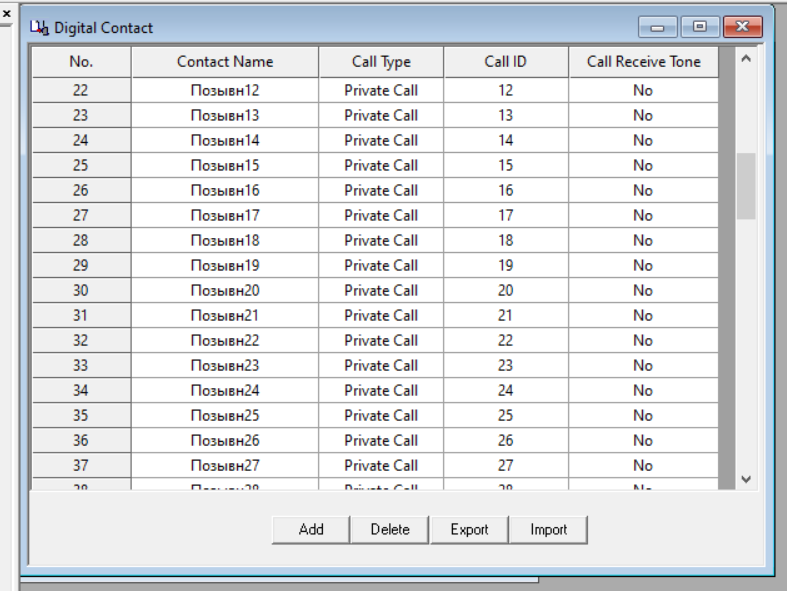Click Call ID cell 15
The height and width of the screenshot is (591, 787).
(x=505, y=165)
